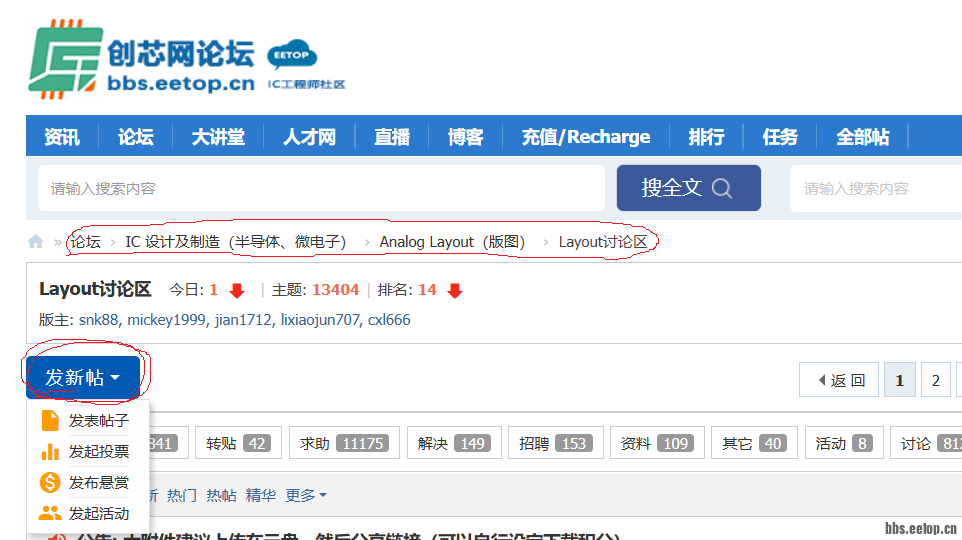The image size is (962, 540).
Task: Open the 更多 sorting dropdown
Action: point(306,495)
